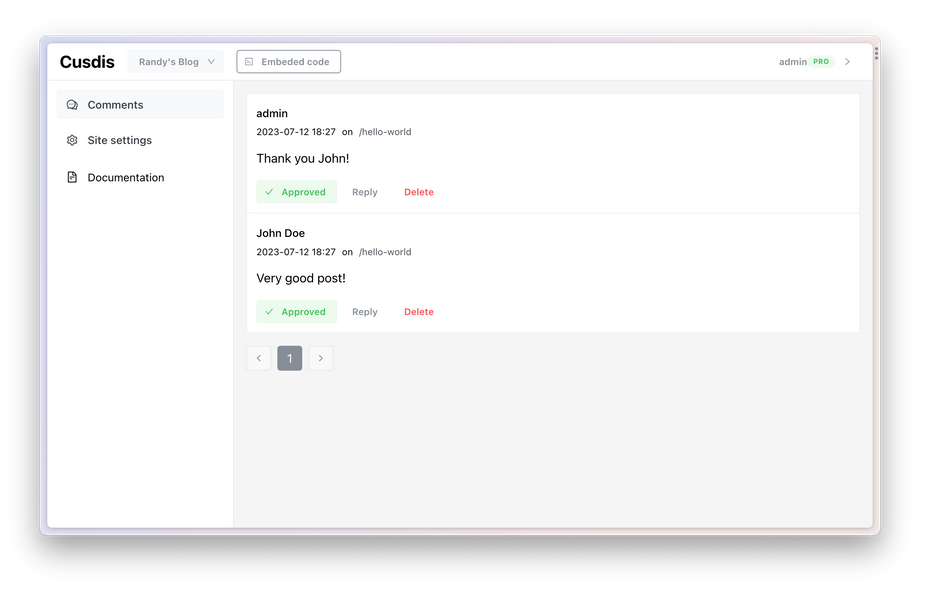
Task: Select page 1 in pagination
Action: pos(290,358)
